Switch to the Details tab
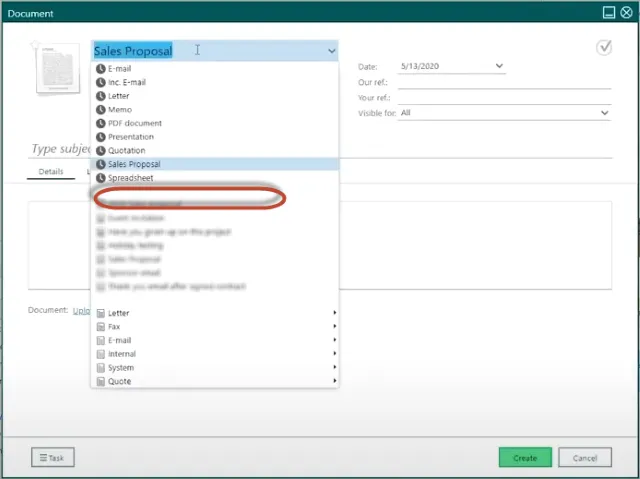The image size is (640, 479). (51, 172)
